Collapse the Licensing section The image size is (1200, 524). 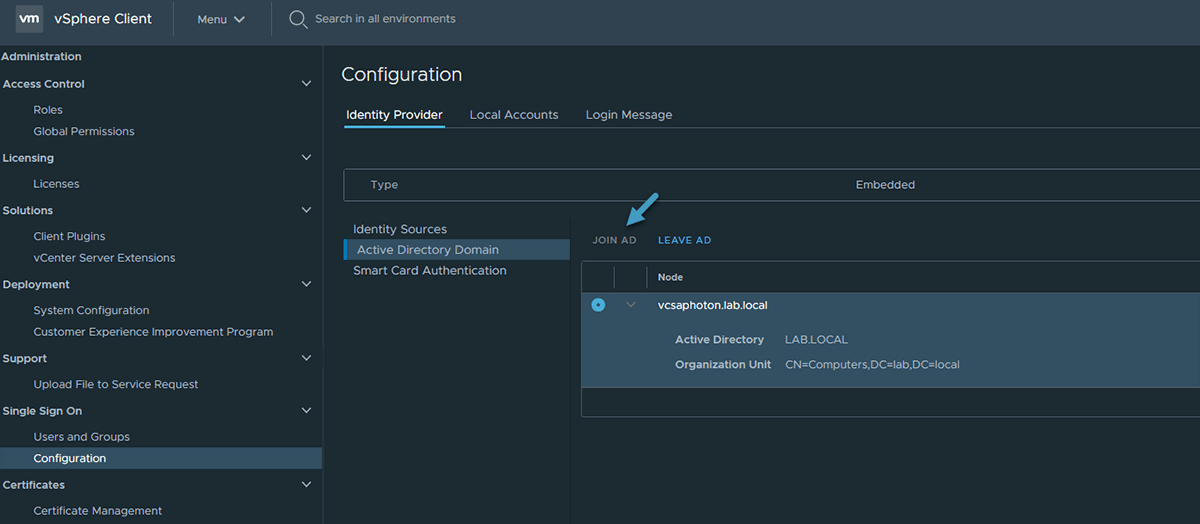306,158
